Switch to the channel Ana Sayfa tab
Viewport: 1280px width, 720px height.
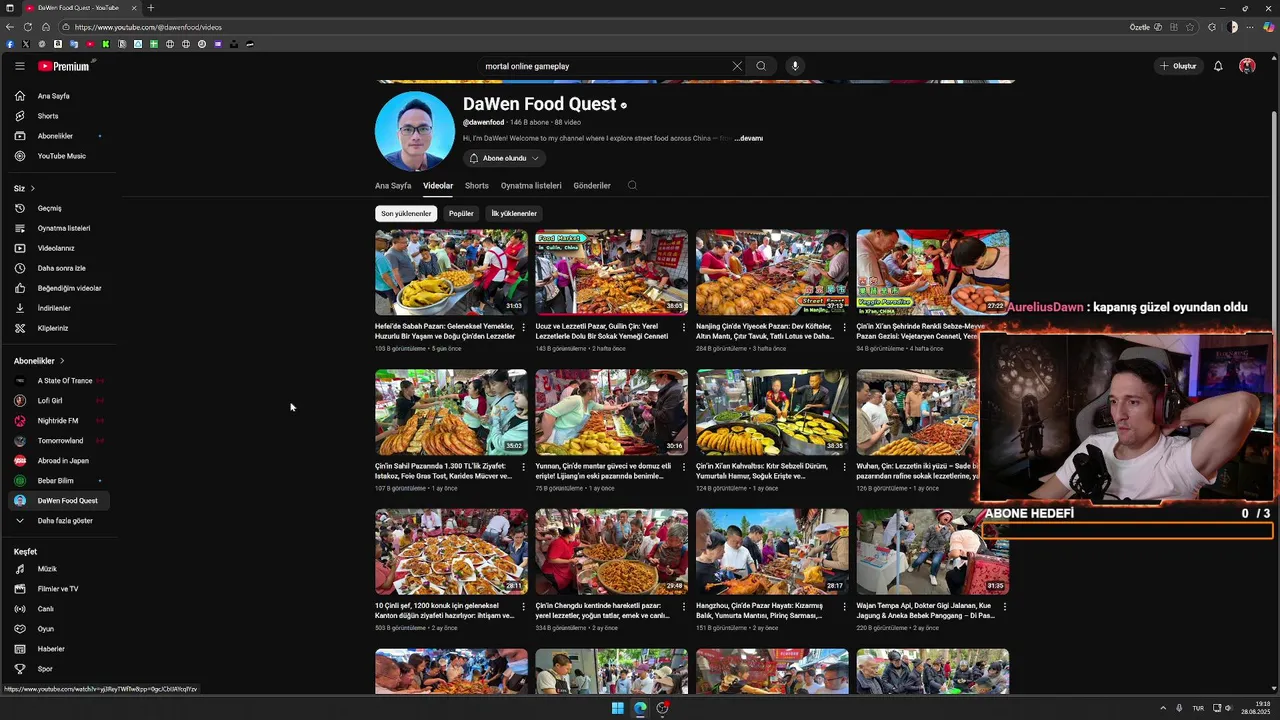[x=393, y=185]
